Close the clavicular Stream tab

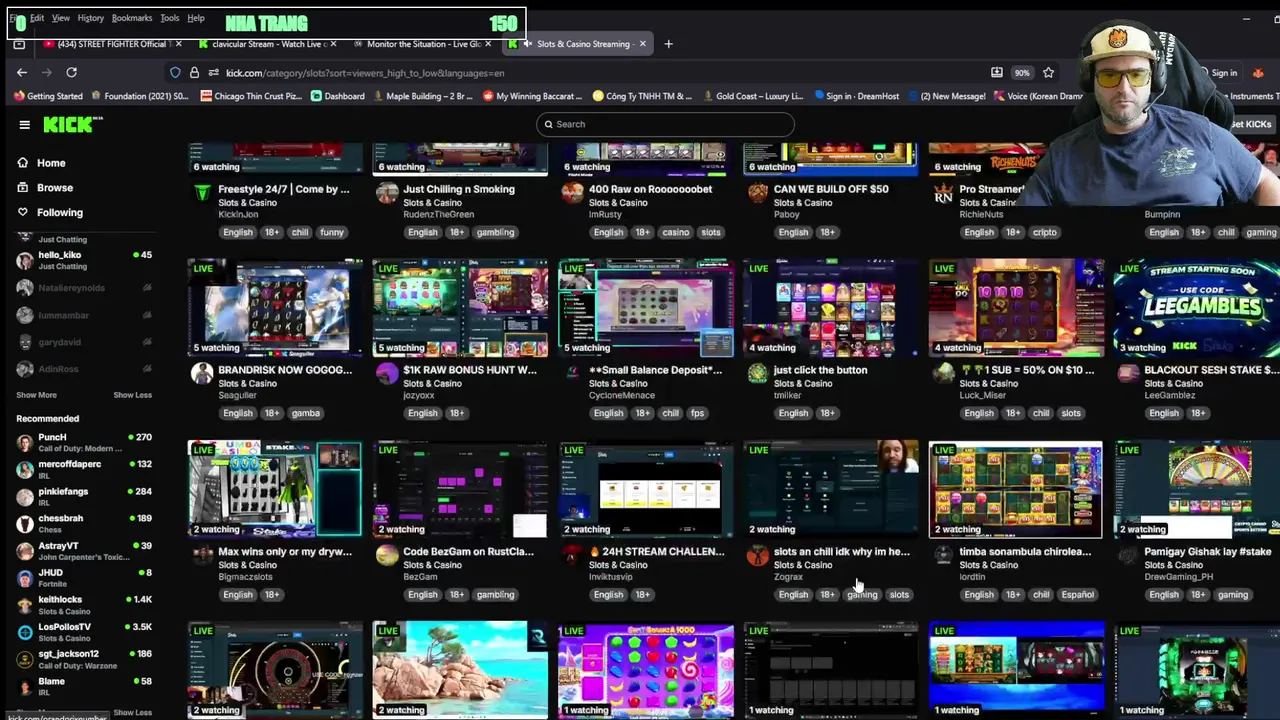pyautogui.click(x=333, y=44)
